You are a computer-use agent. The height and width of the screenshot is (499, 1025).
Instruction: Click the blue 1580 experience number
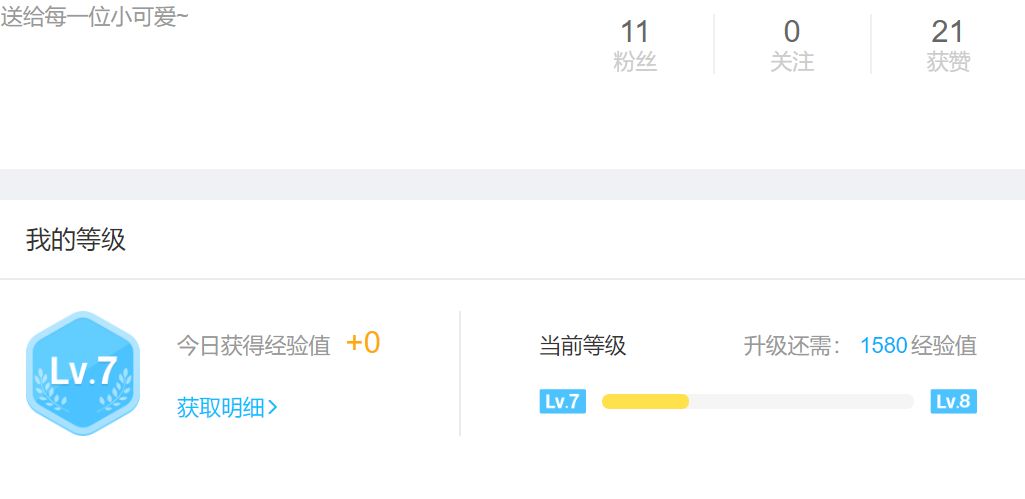[x=883, y=346]
